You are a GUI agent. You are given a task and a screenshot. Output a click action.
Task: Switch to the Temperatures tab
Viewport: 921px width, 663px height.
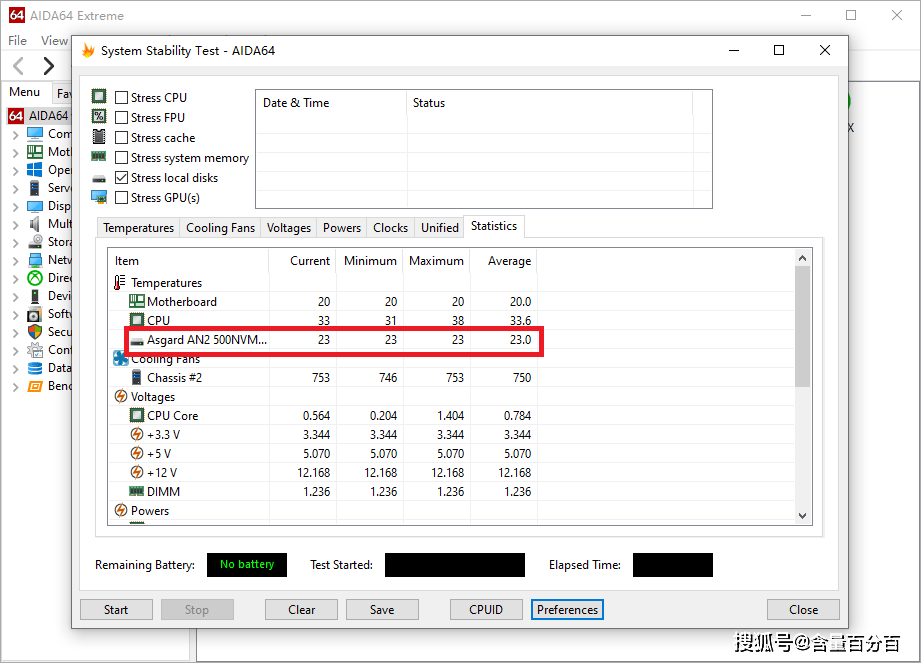138,228
